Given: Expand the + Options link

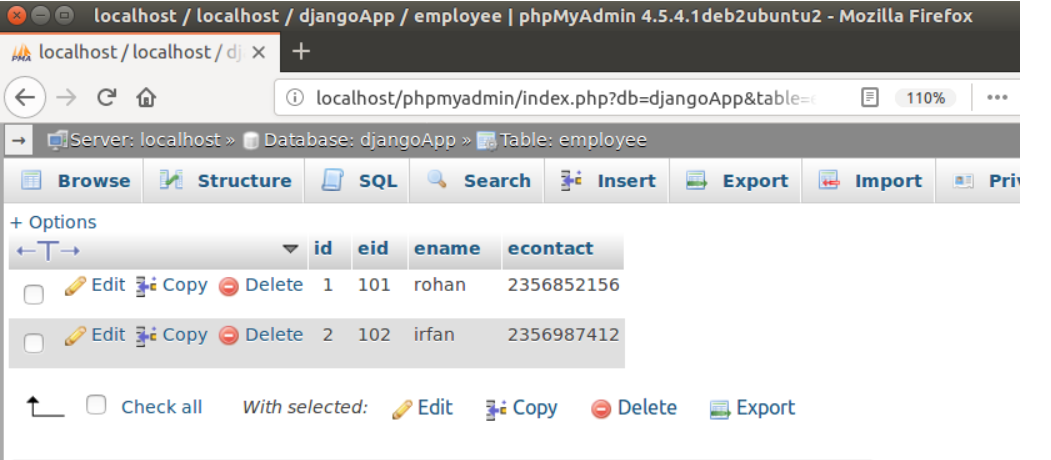Looking at the screenshot, I should (54, 222).
